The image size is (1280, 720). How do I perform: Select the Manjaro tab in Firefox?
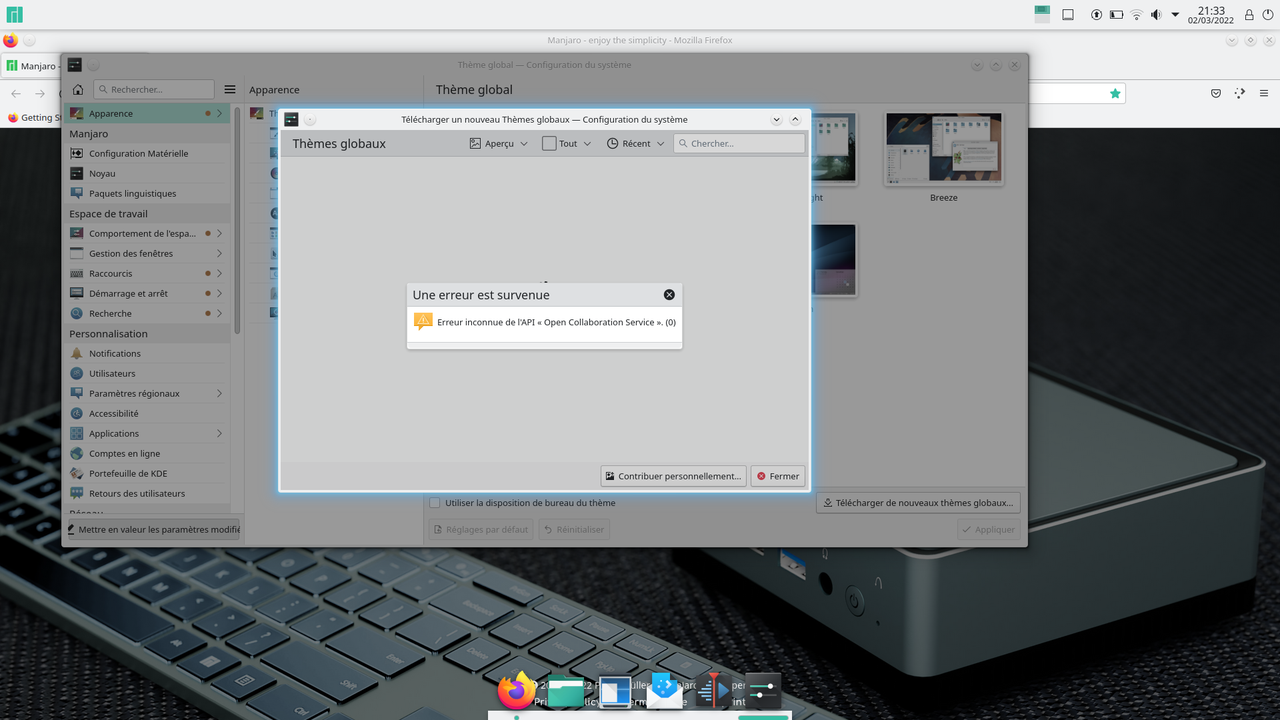pos(32,65)
